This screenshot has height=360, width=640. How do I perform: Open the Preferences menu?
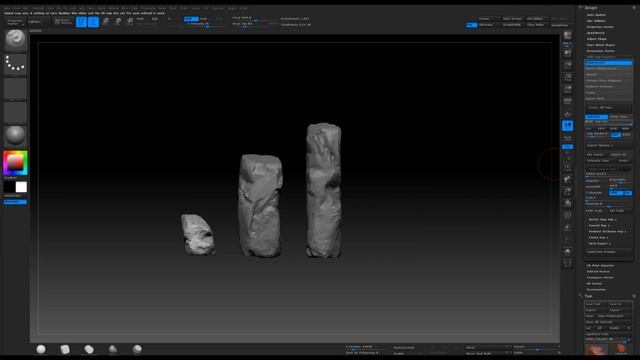(148, 8)
